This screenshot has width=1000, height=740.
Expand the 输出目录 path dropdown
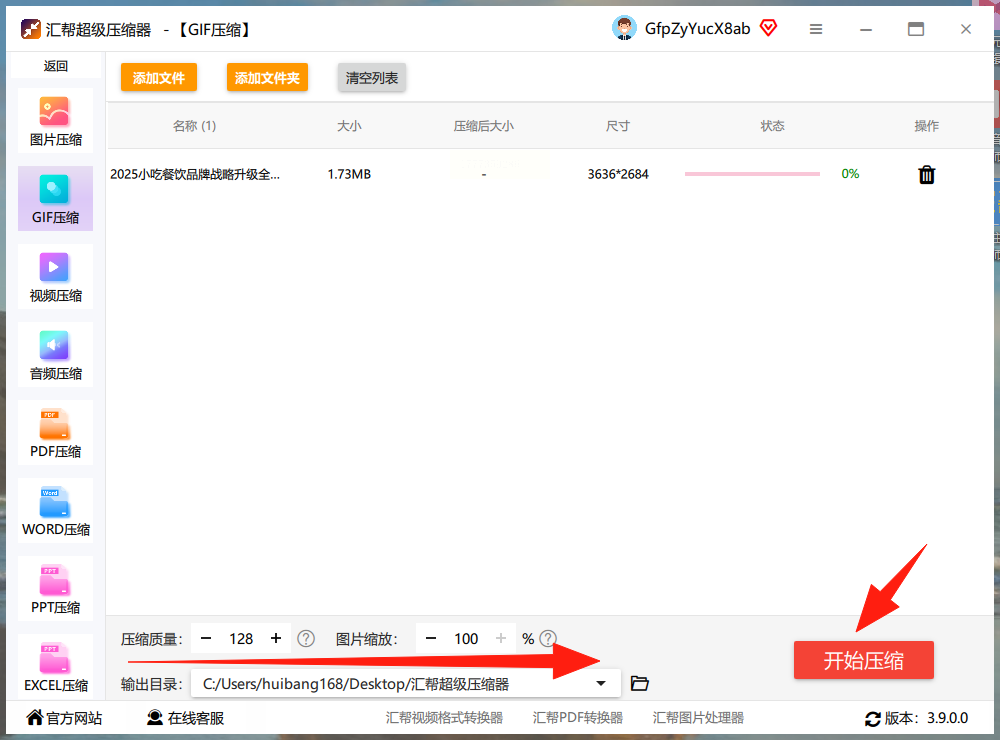601,684
